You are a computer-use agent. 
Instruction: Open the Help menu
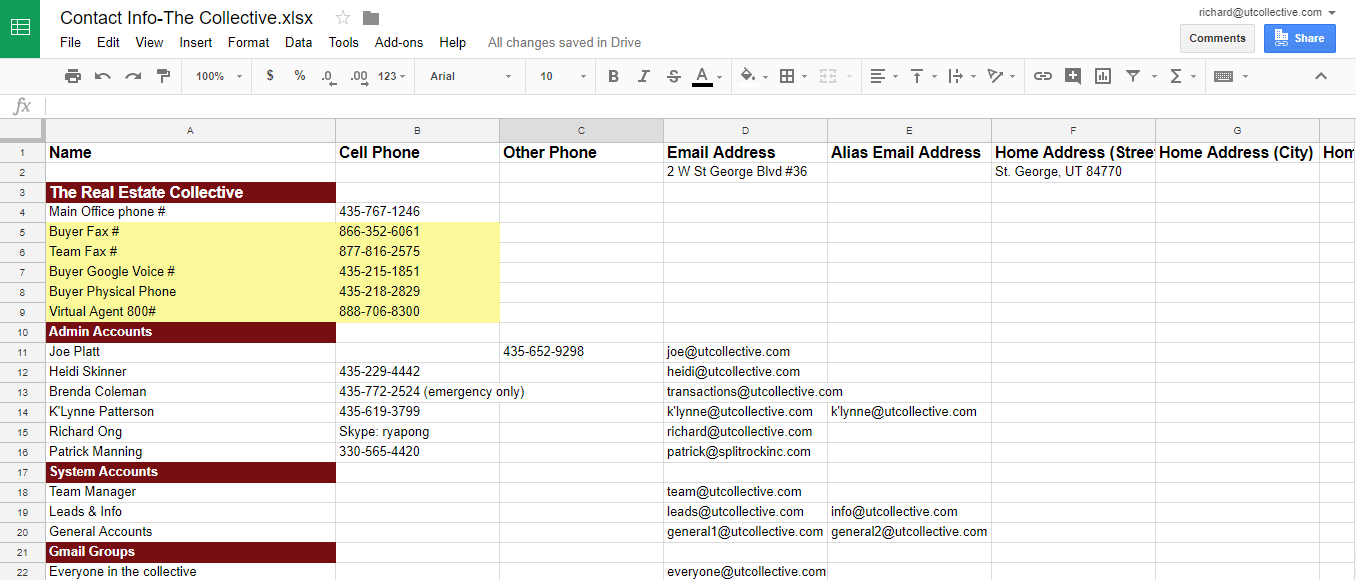pos(452,42)
